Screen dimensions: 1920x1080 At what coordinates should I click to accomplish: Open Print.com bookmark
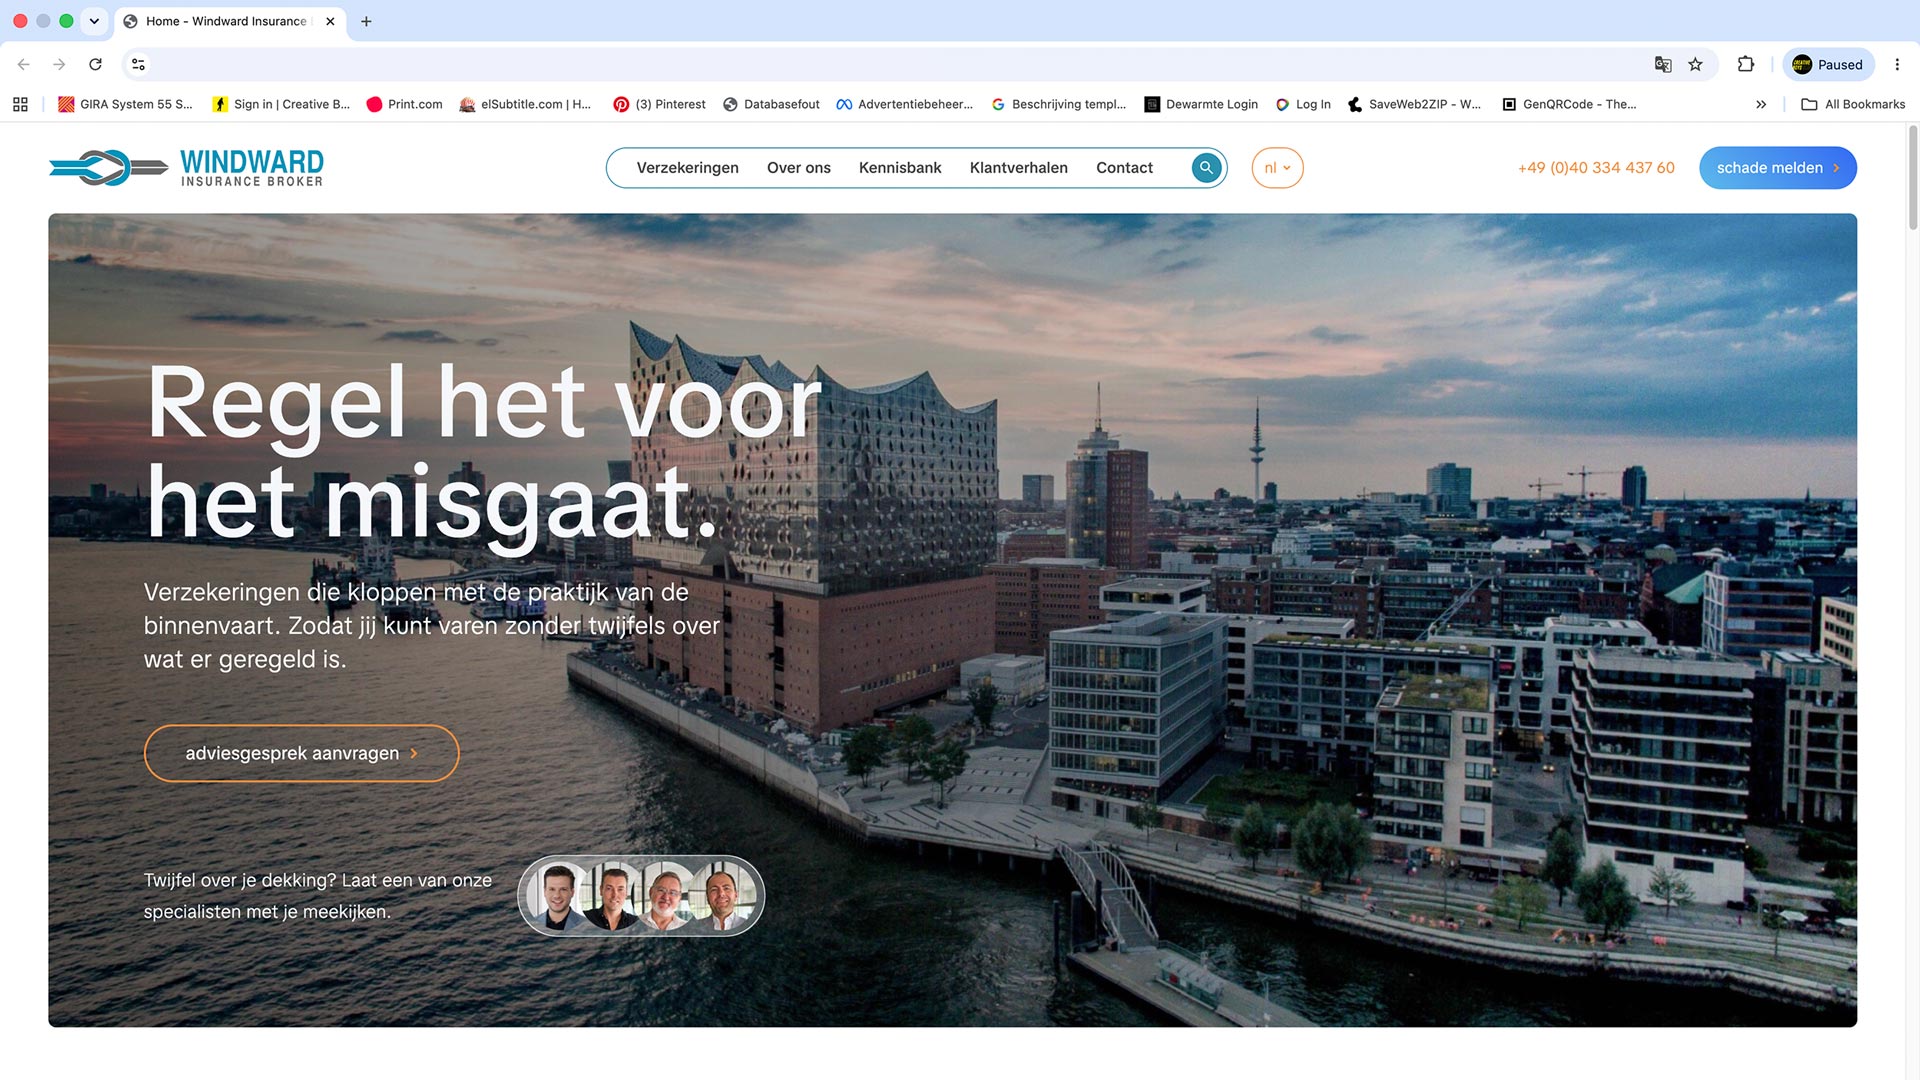pos(404,104)
